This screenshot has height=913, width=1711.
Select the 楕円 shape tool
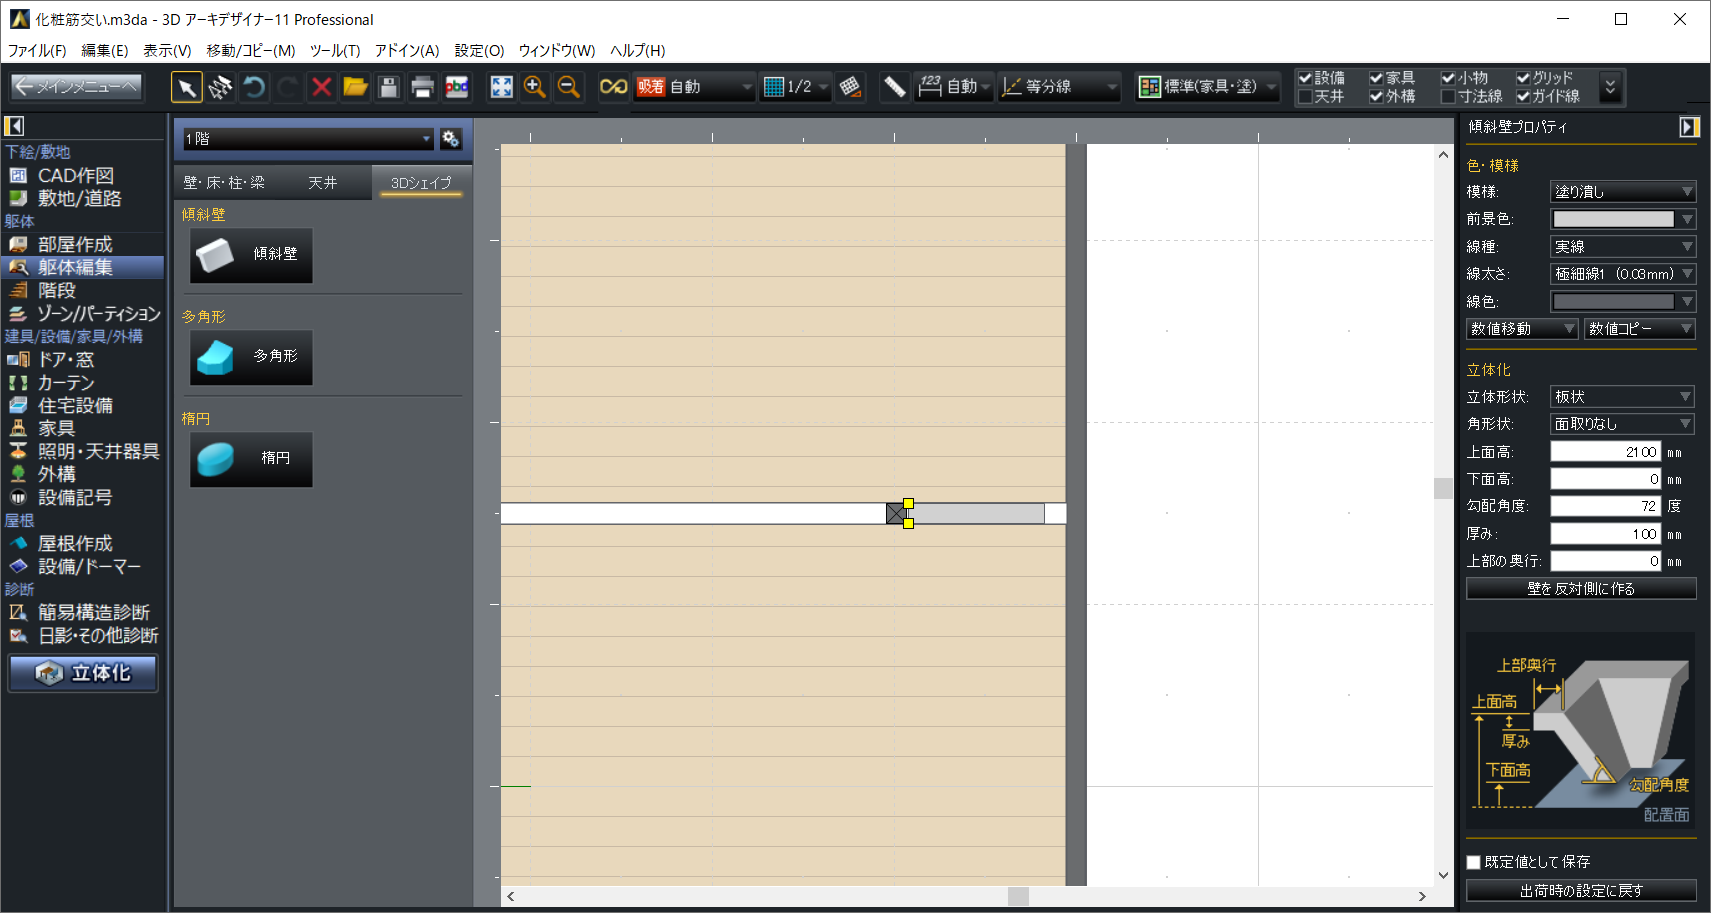pos(251,459)
